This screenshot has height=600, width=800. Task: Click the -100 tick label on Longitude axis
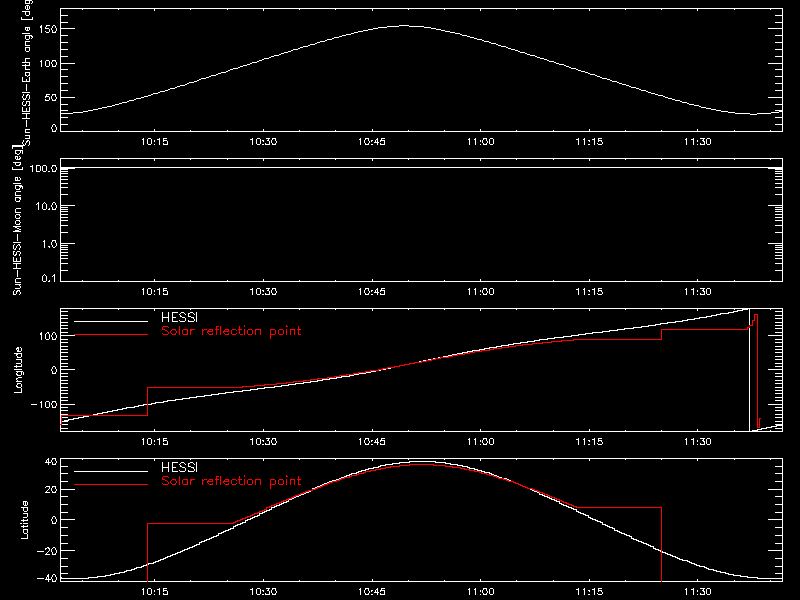[x=44, y=404]
